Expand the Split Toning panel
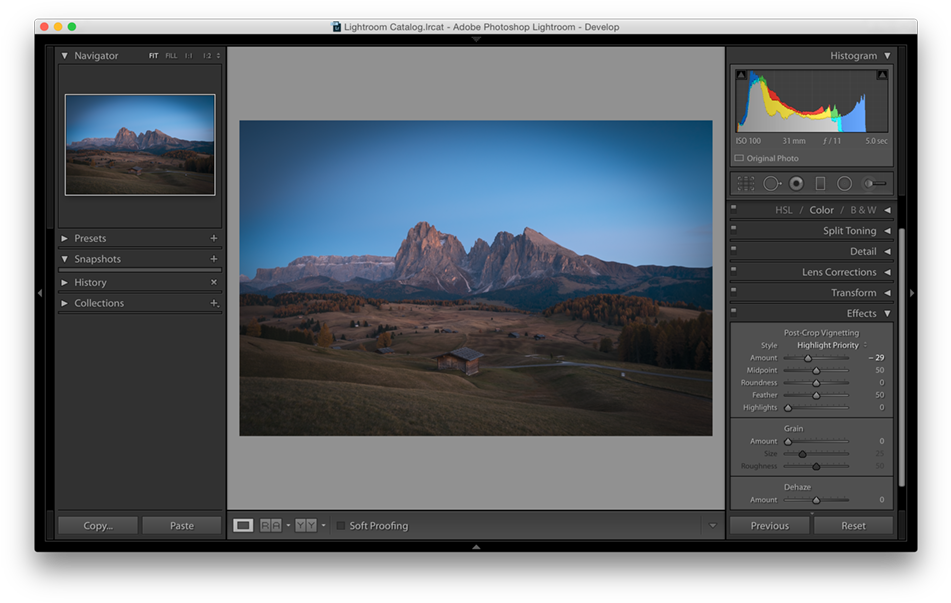 pyautogui.click(x=887, y=231)
